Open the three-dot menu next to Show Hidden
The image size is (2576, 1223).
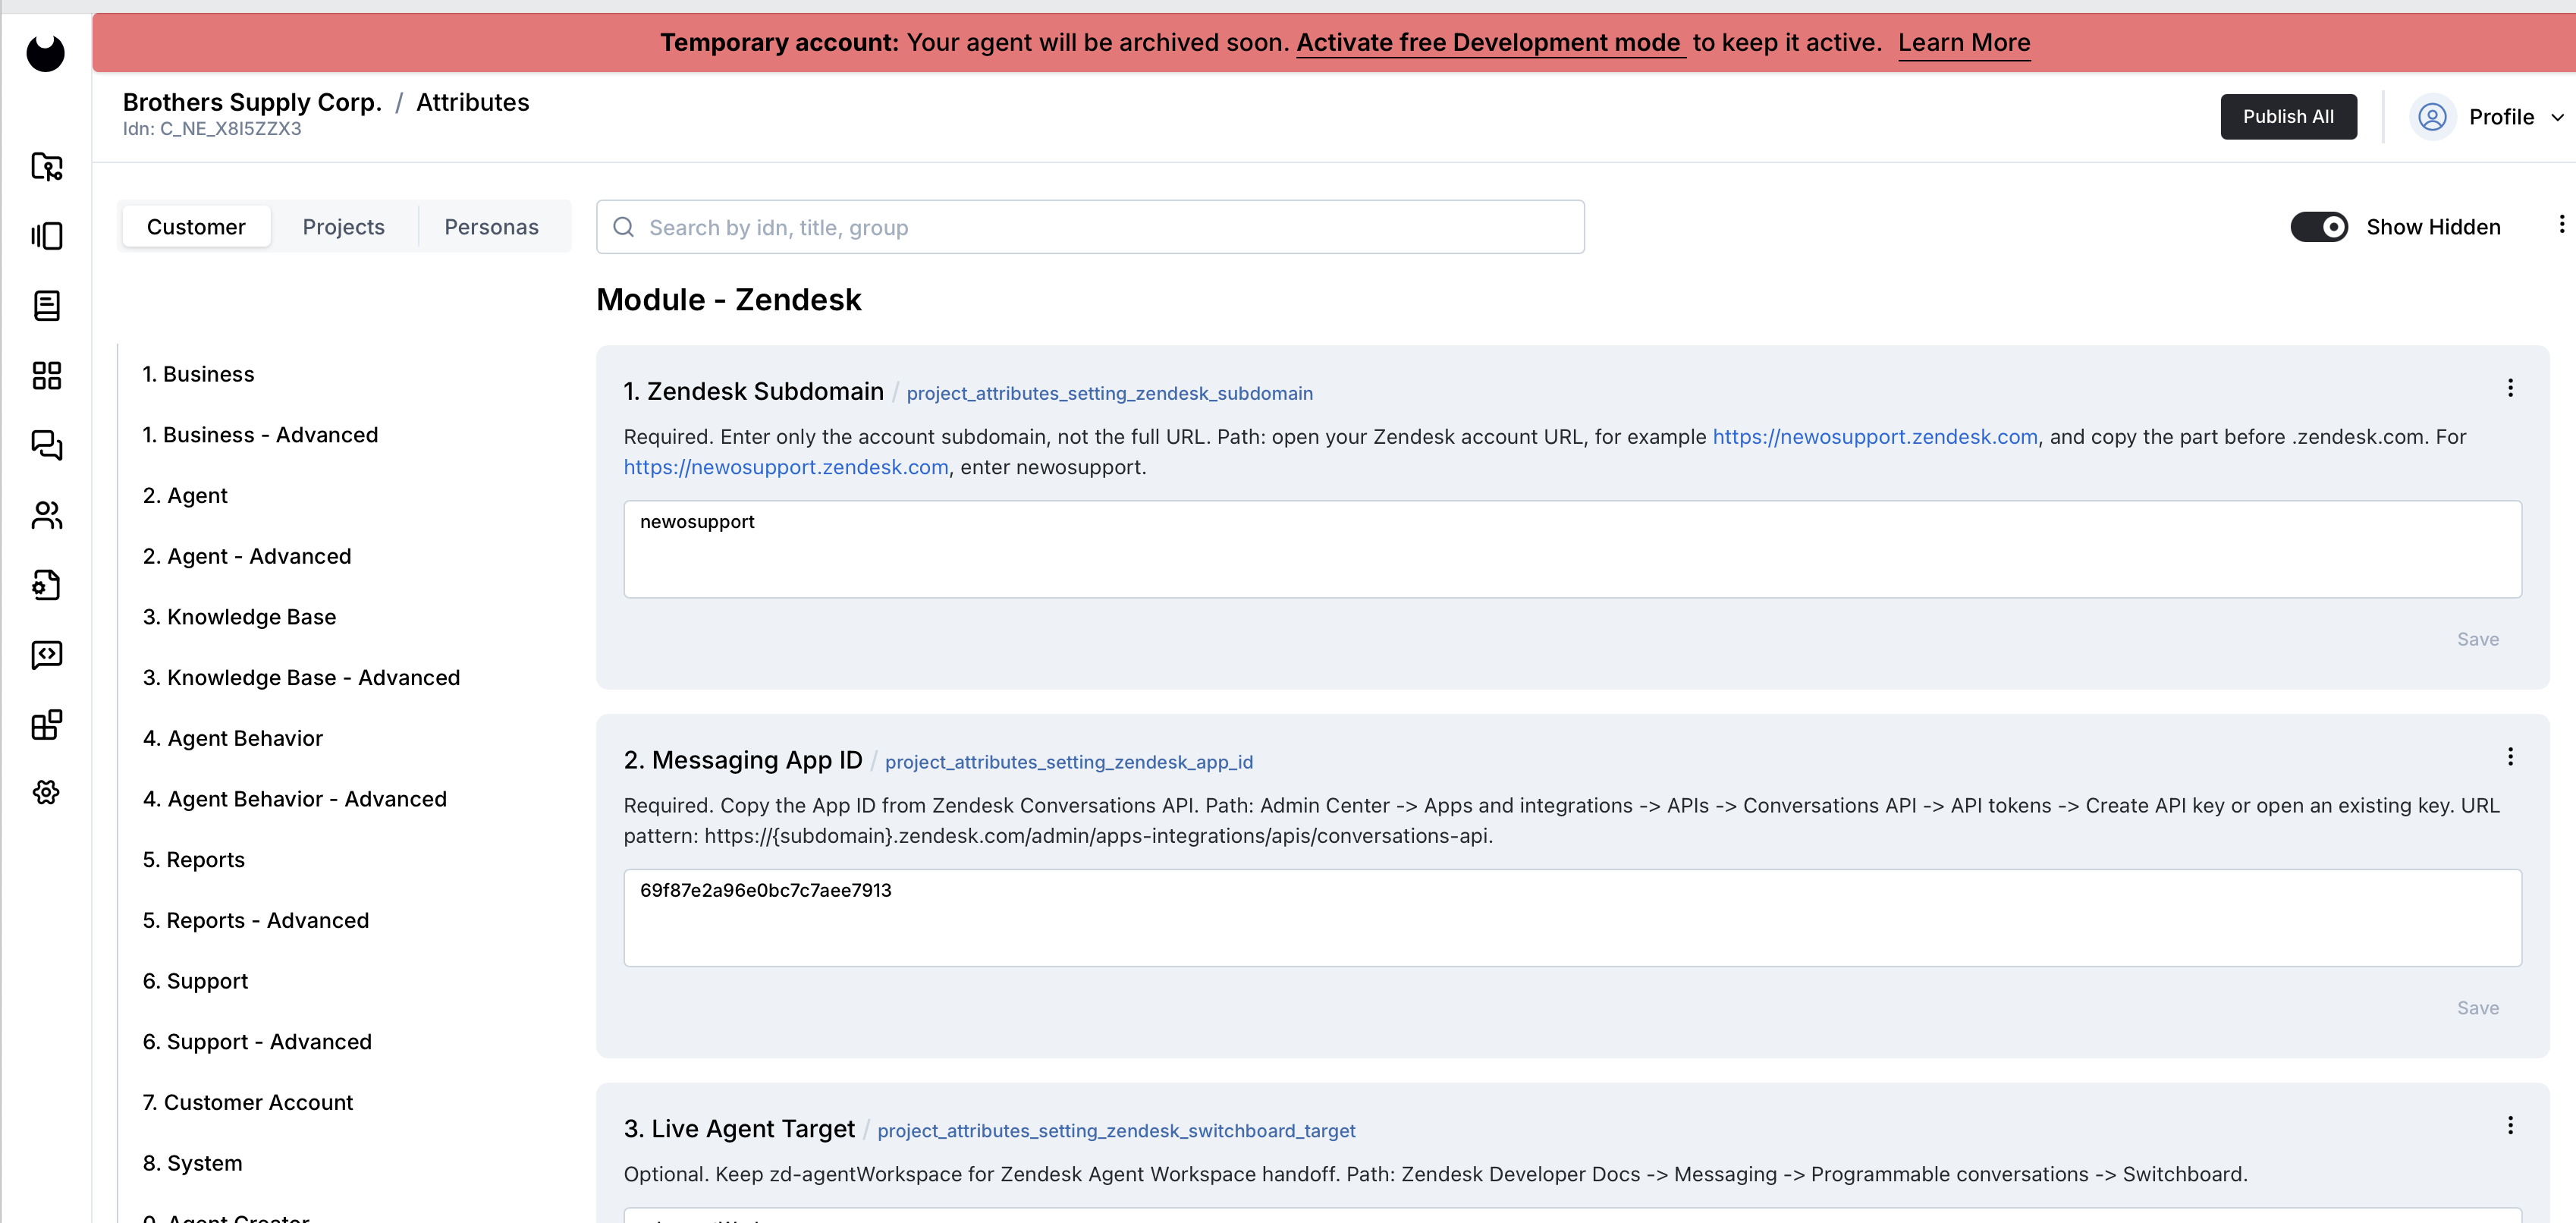pyautogui.click(x=2561, y=224)
